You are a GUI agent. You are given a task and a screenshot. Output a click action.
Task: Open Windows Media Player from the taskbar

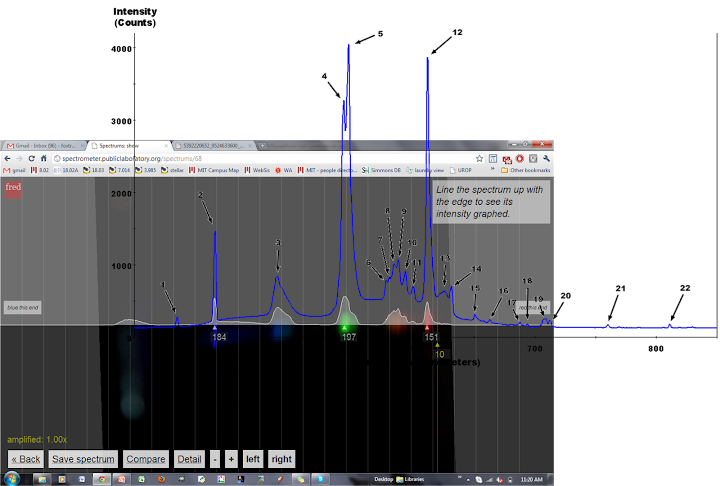[x=62, y=479]
